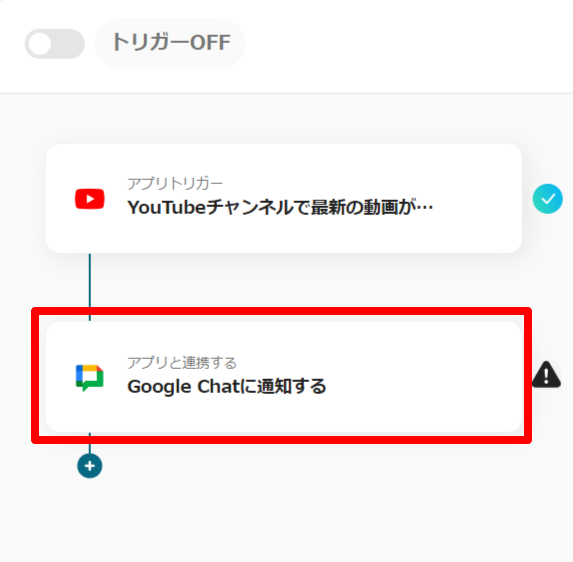573x562 pixels.
Task: Click the アプリと連携する label text
Action: click(182, 363)
